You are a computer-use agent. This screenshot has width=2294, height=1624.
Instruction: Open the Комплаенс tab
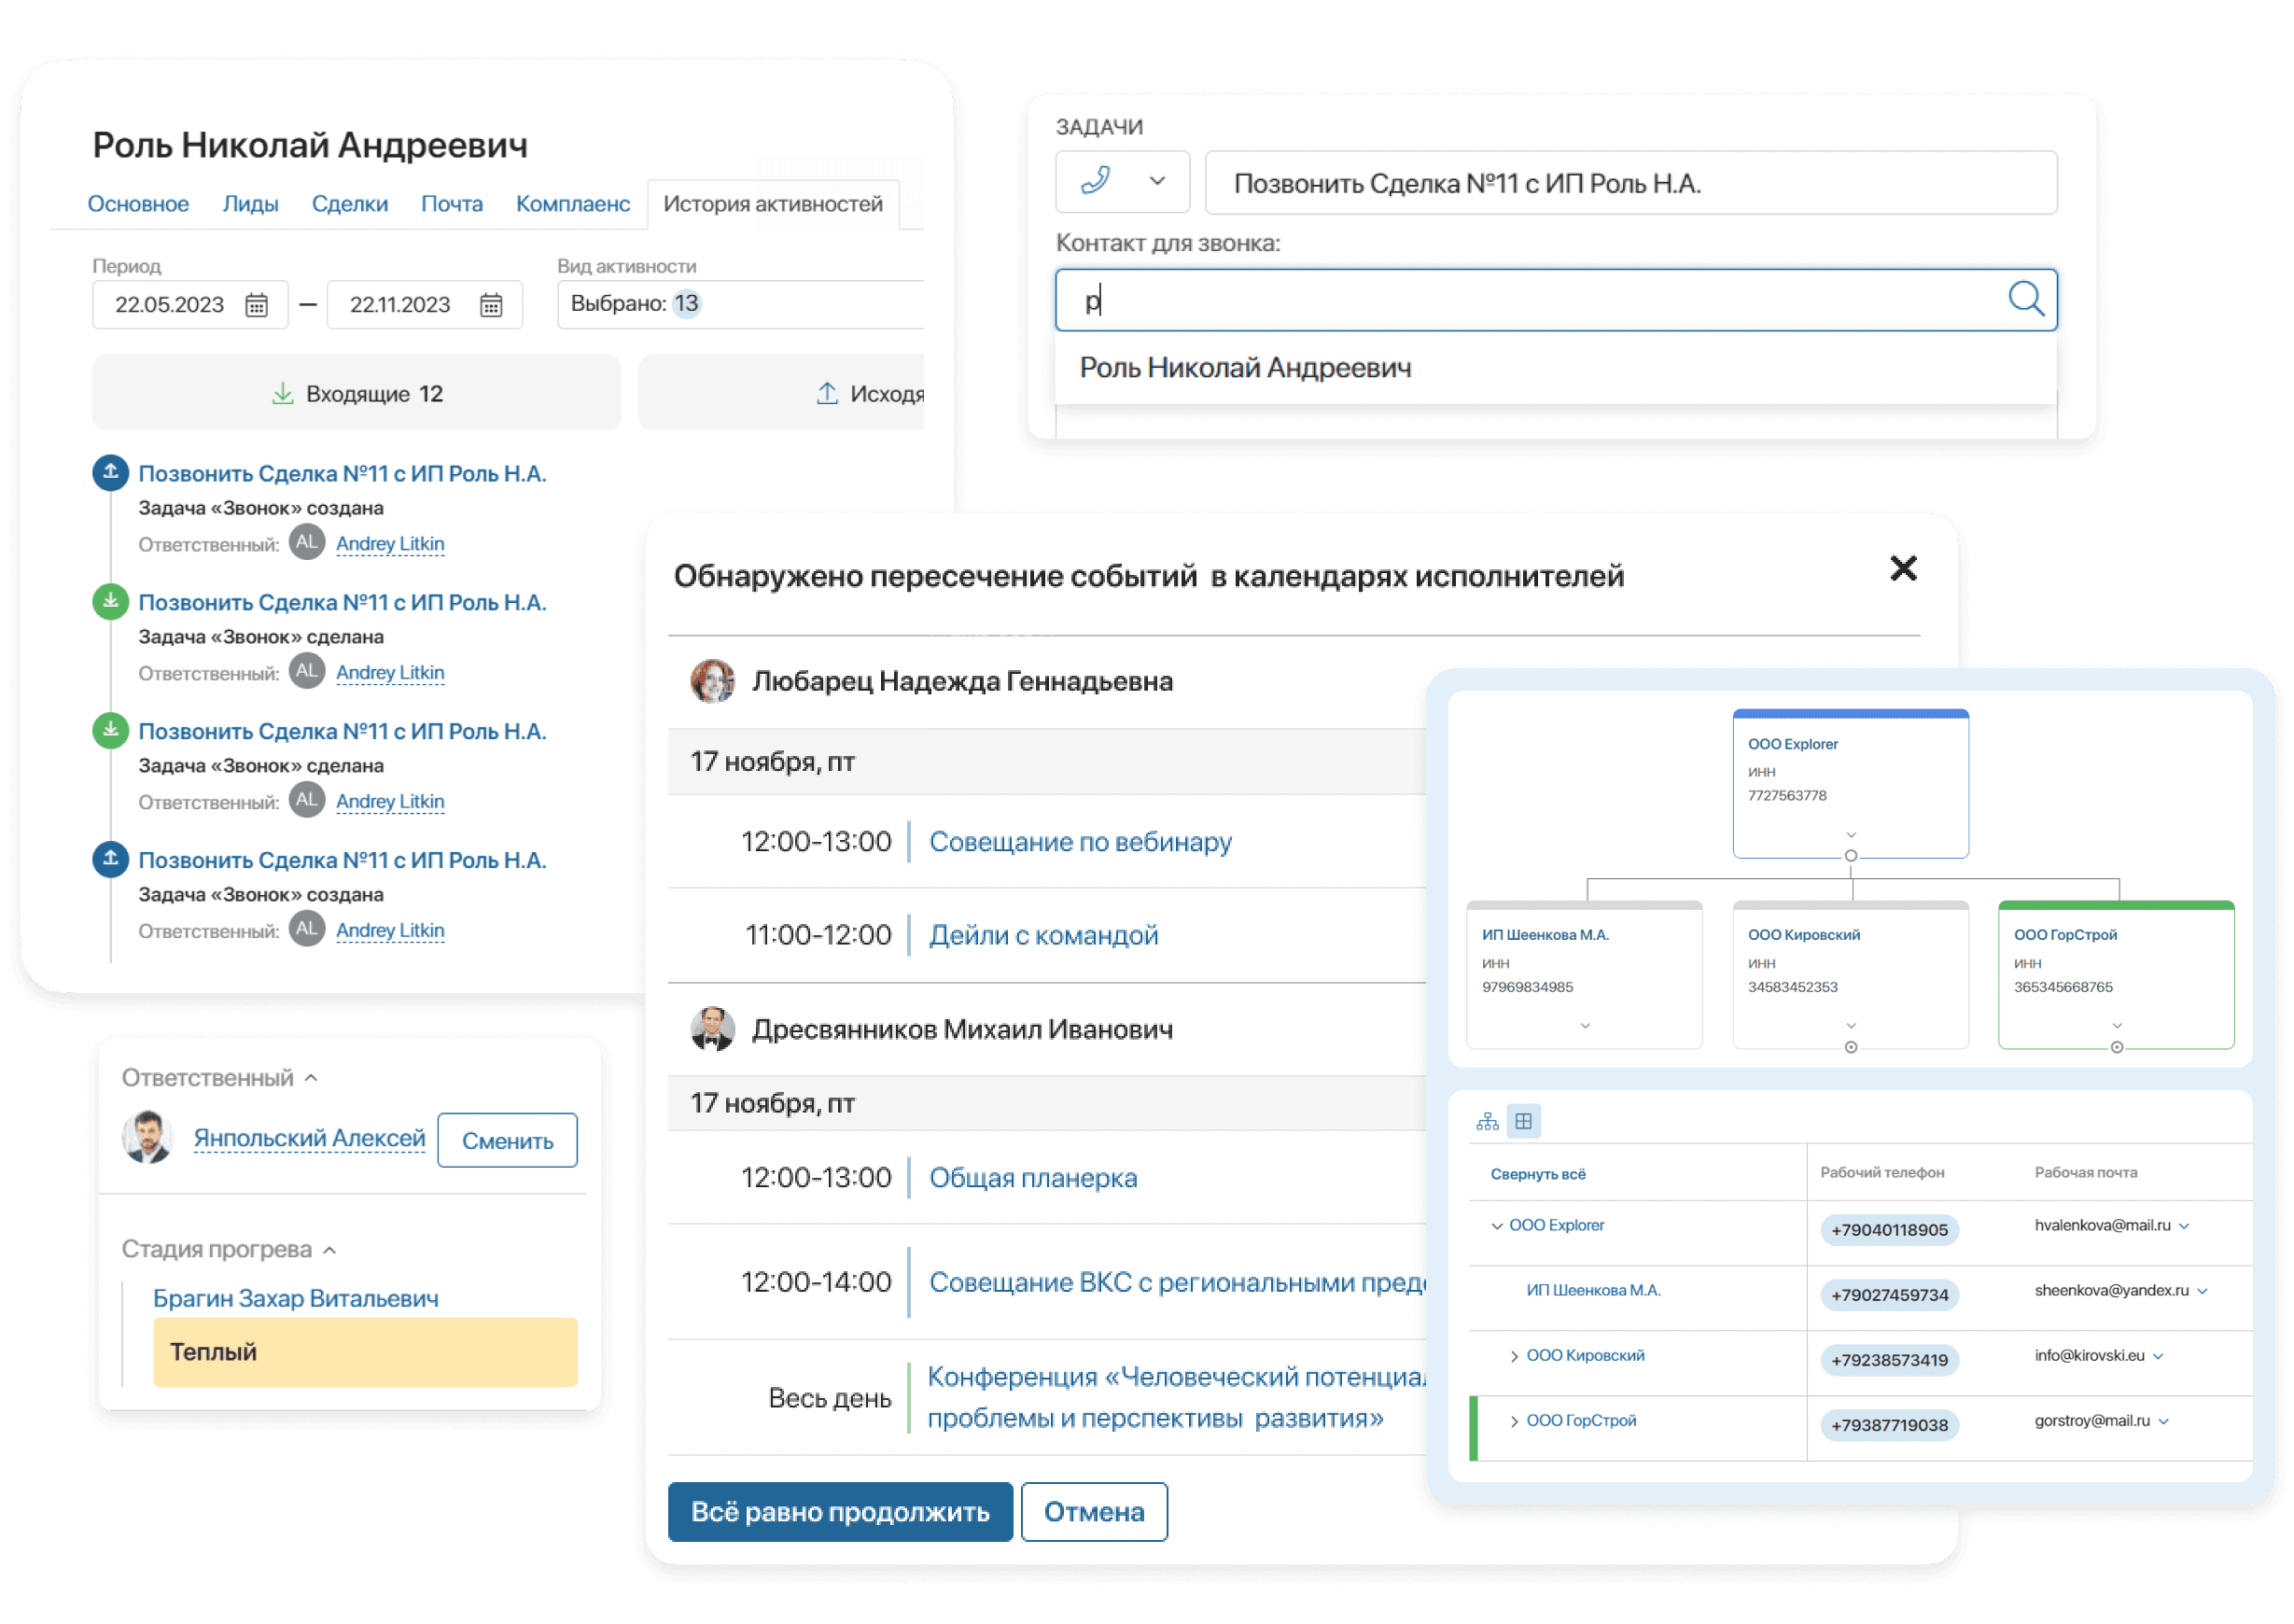tap(572, 204)
